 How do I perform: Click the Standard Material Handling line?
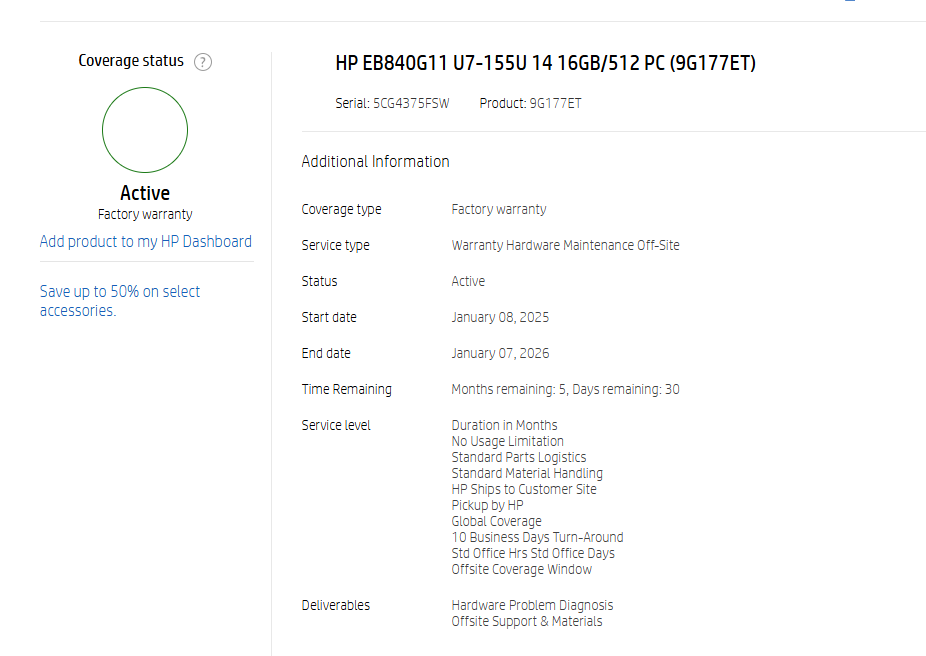(x=527, y=474)
